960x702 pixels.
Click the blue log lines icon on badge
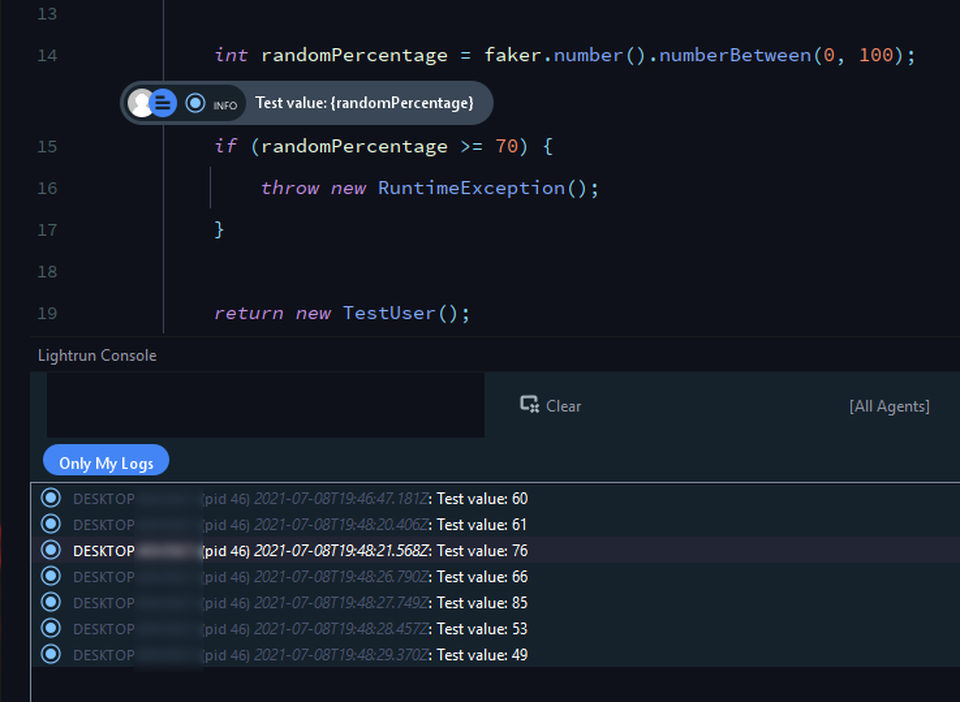(x=163, y=103)
